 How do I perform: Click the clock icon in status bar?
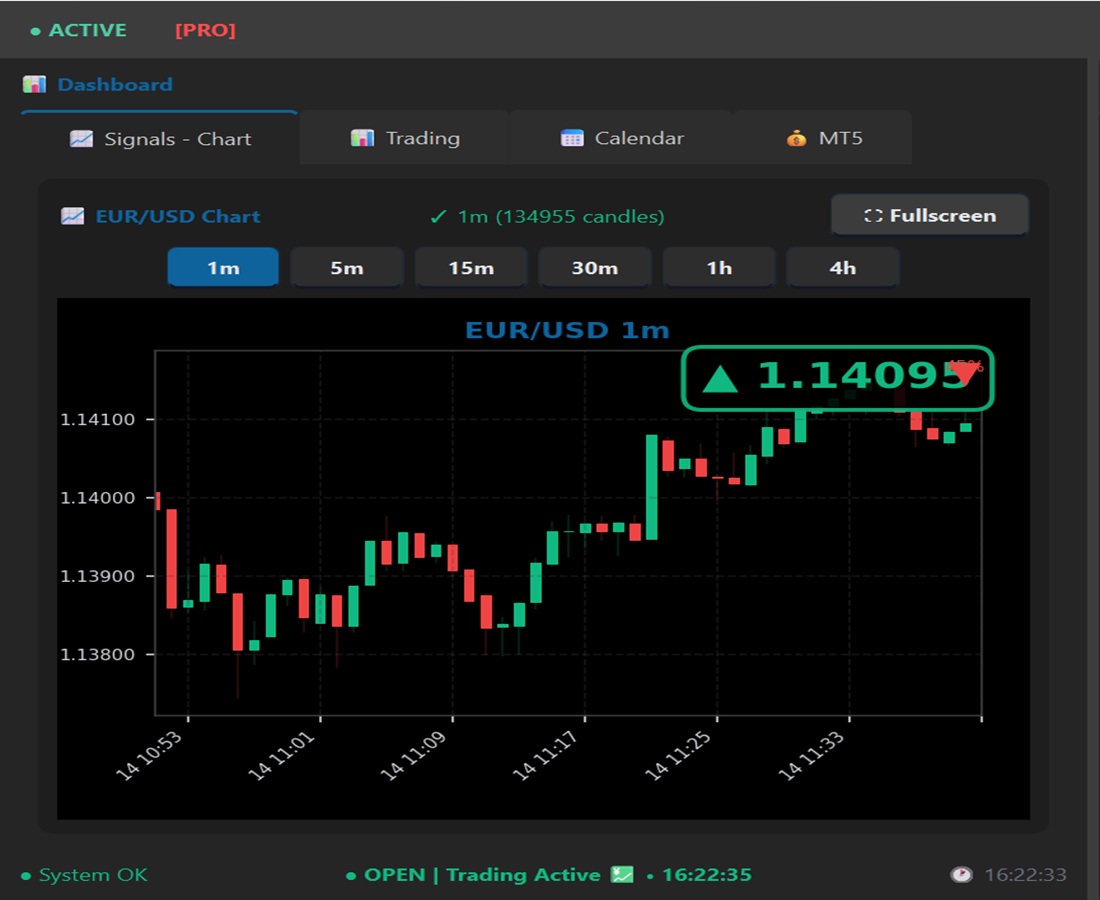point(961,875)
